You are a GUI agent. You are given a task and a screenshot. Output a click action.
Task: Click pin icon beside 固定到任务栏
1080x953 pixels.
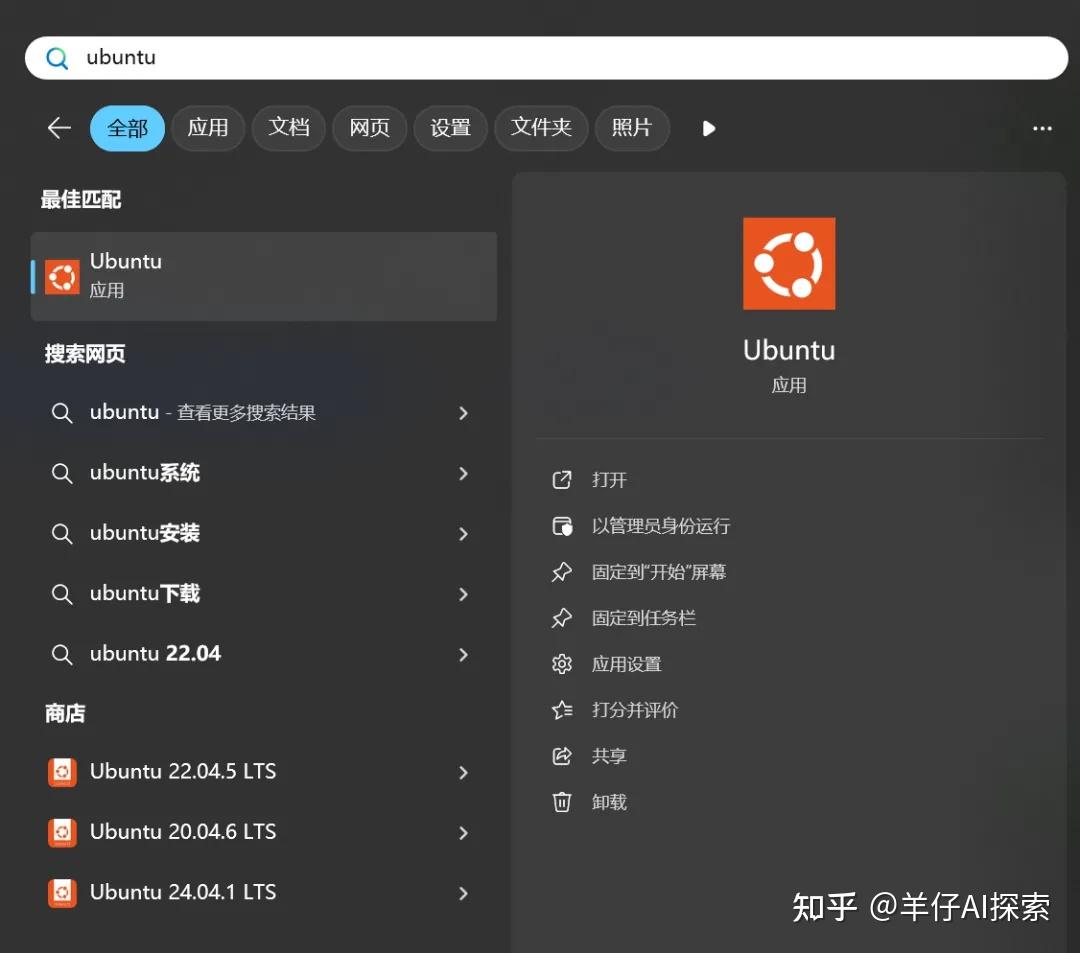pos(562,618)
